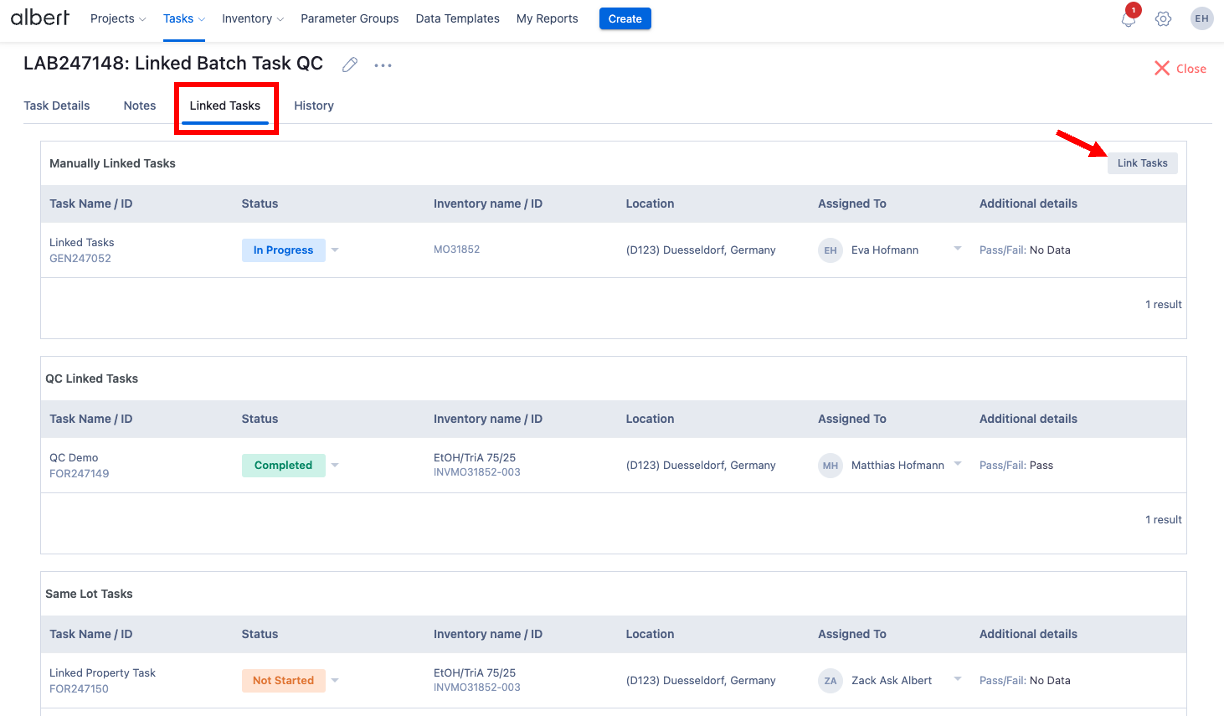Switch to the Task Details tab
Image resolution: width=1224 pixels, height=716 pixels.
point(57,106)
